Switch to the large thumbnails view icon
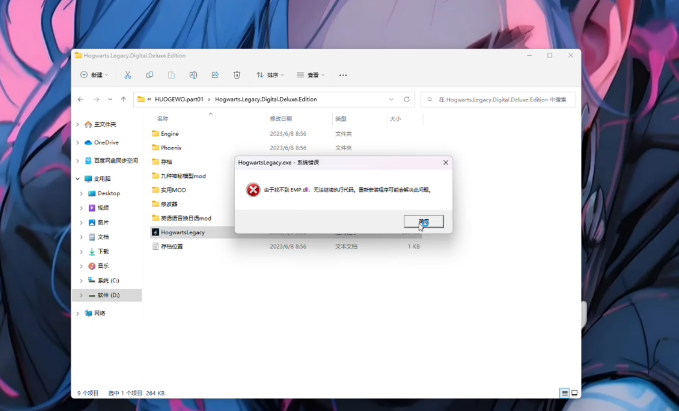Screen dimensions: 679x411 [x=574, y=393]
